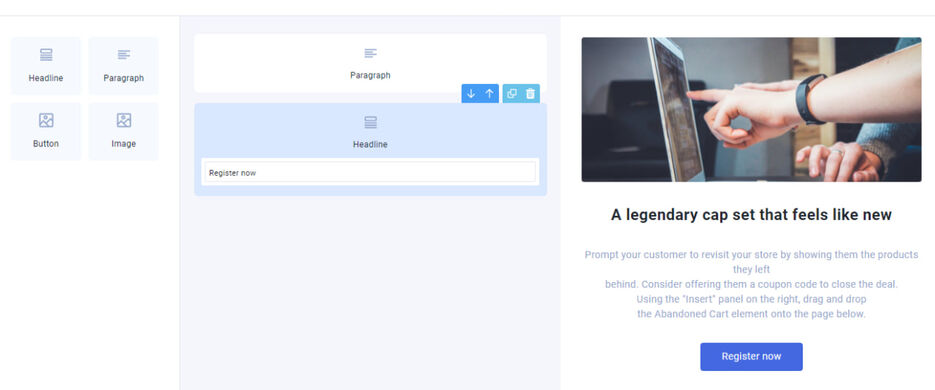Duplicate the selected block
This screenshot has height=390, width=935.
coord(512,94)
